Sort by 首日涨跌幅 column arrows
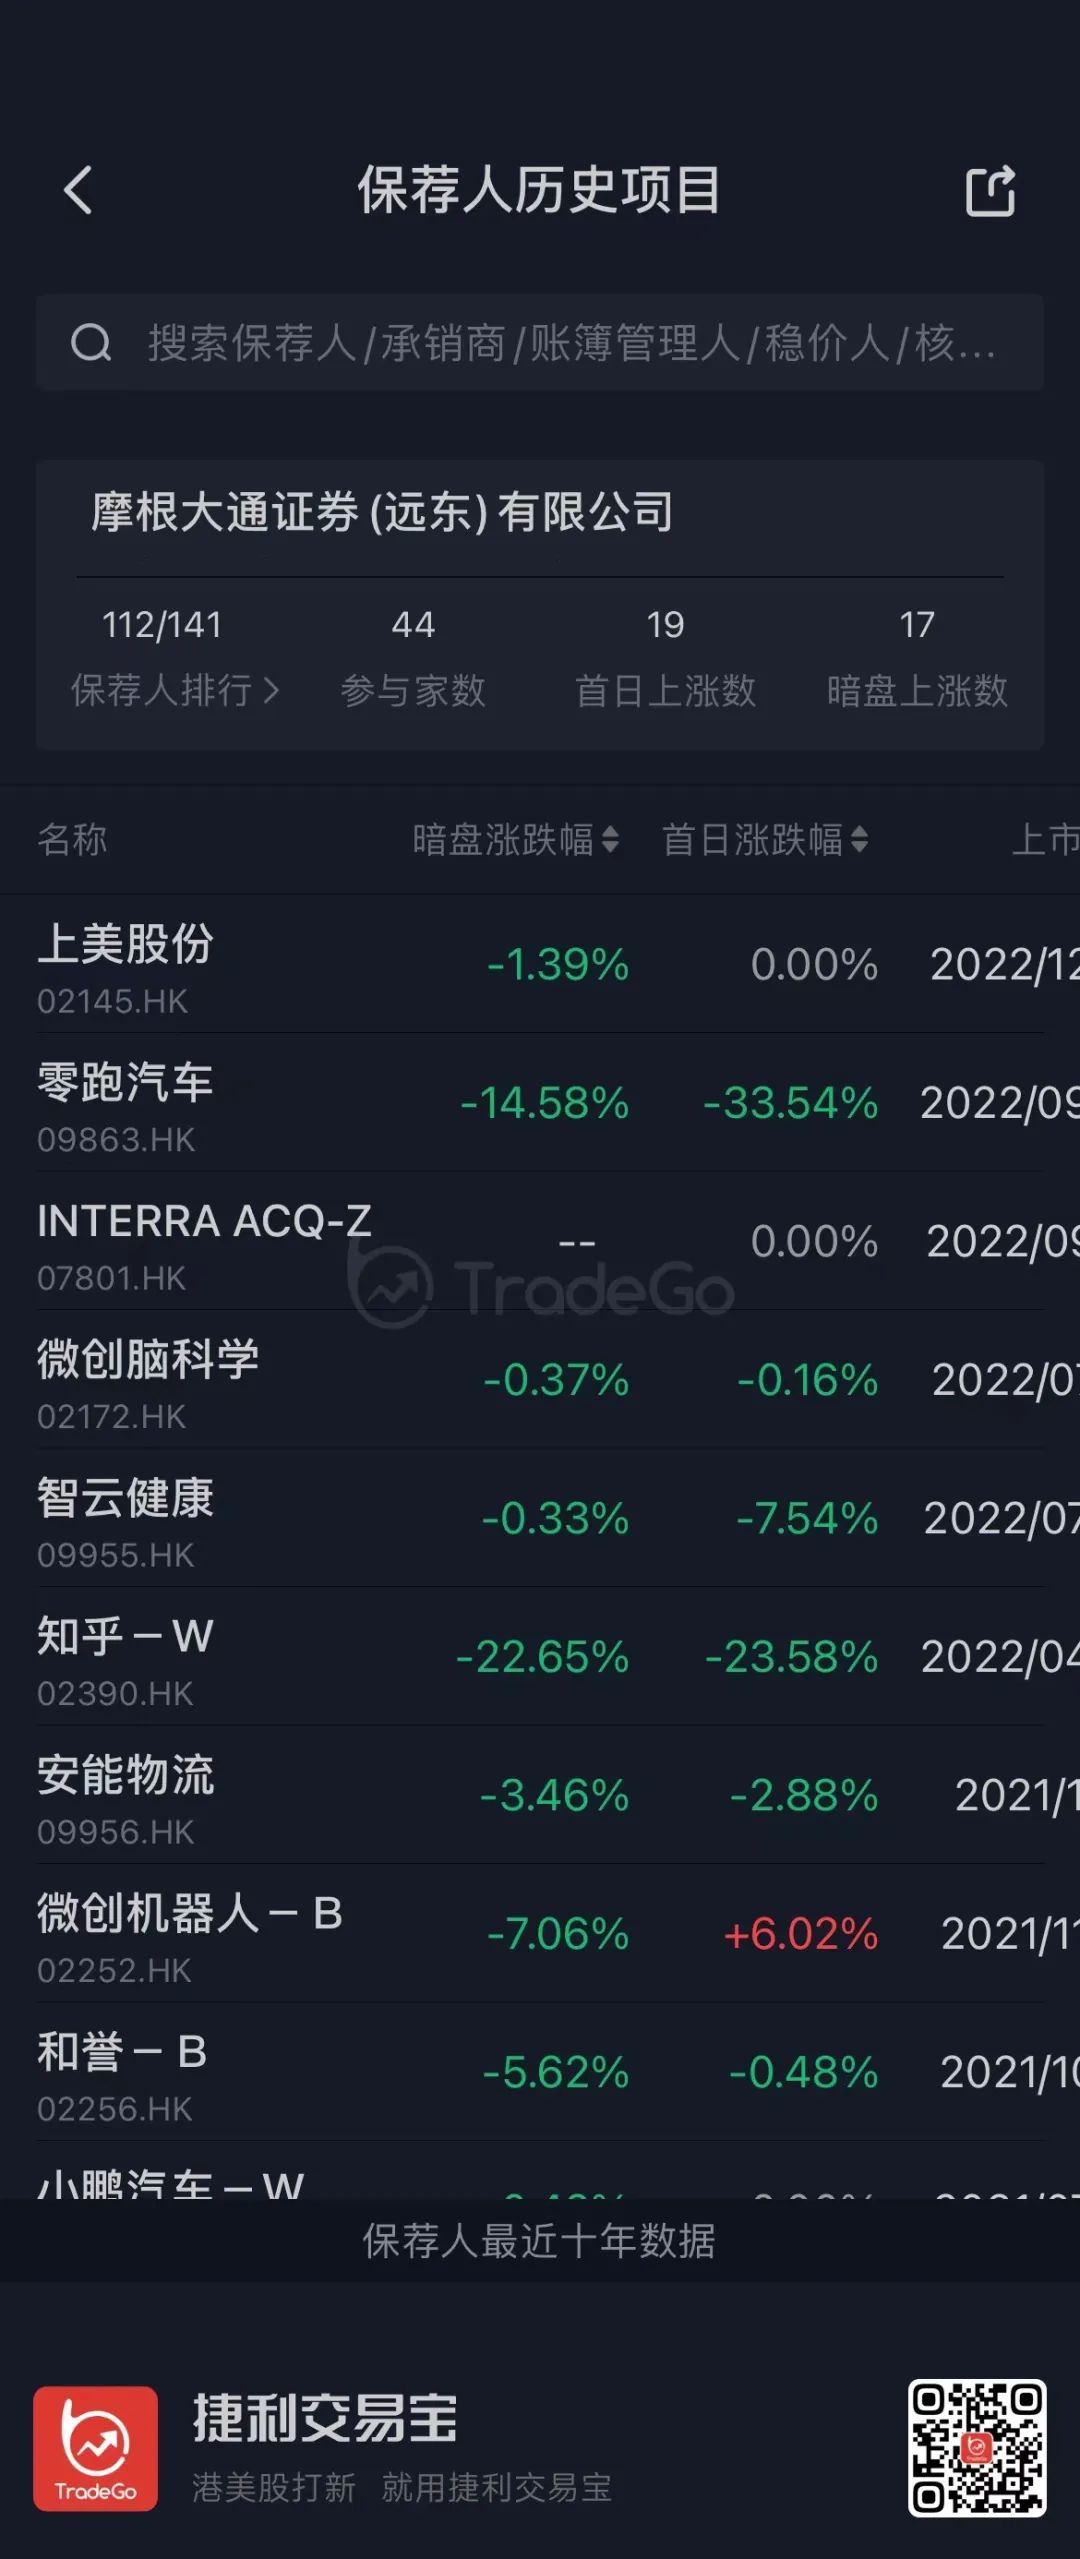The image size is (1080, 2559). coord(859,839)
